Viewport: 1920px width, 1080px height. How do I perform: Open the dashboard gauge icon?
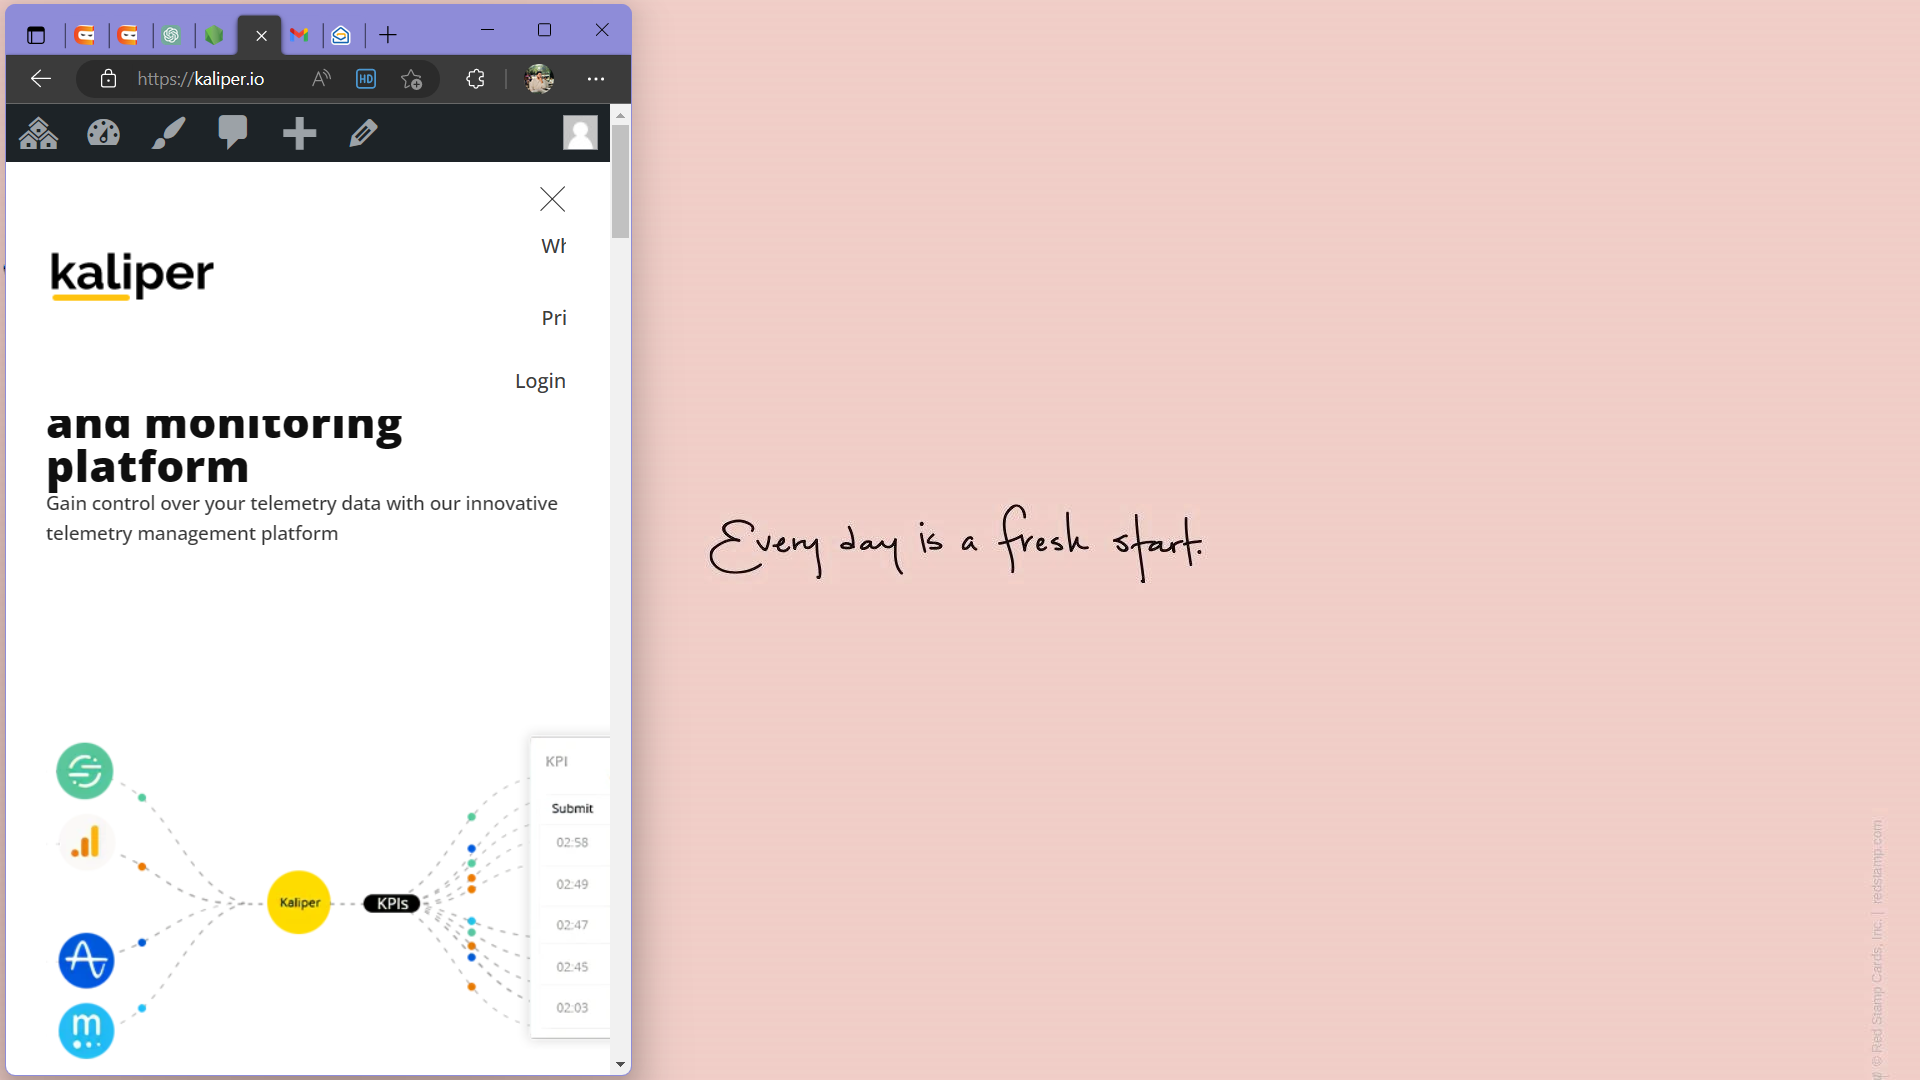(x=103, y=133)
